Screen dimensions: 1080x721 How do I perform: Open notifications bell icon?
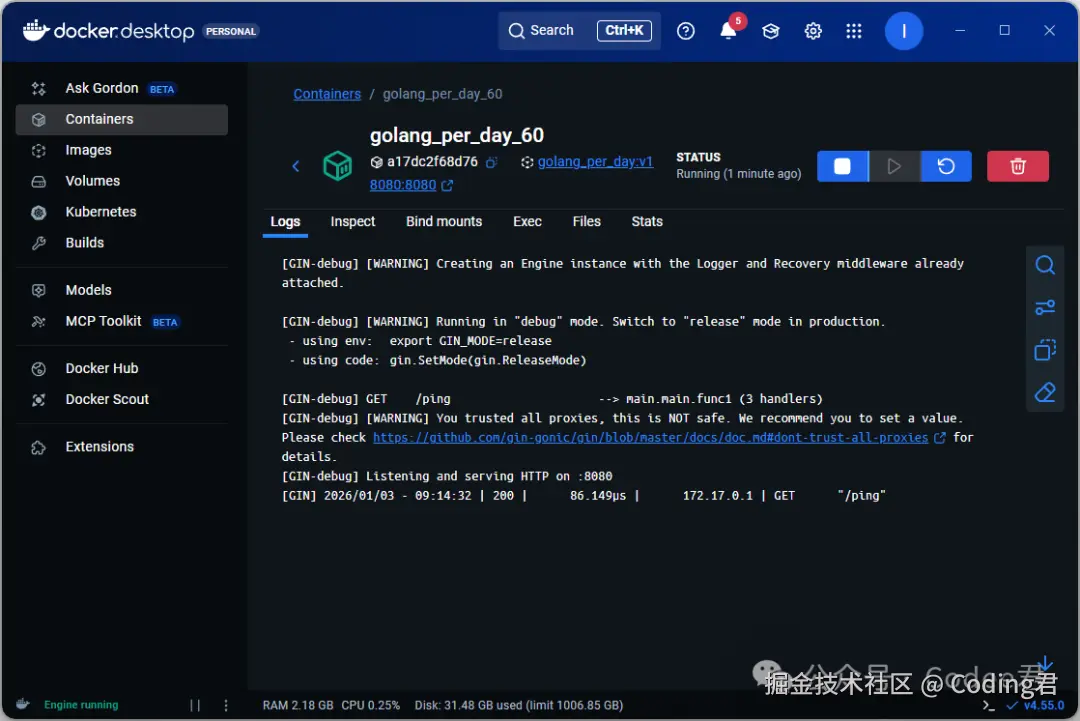click(x=728, y=31)
